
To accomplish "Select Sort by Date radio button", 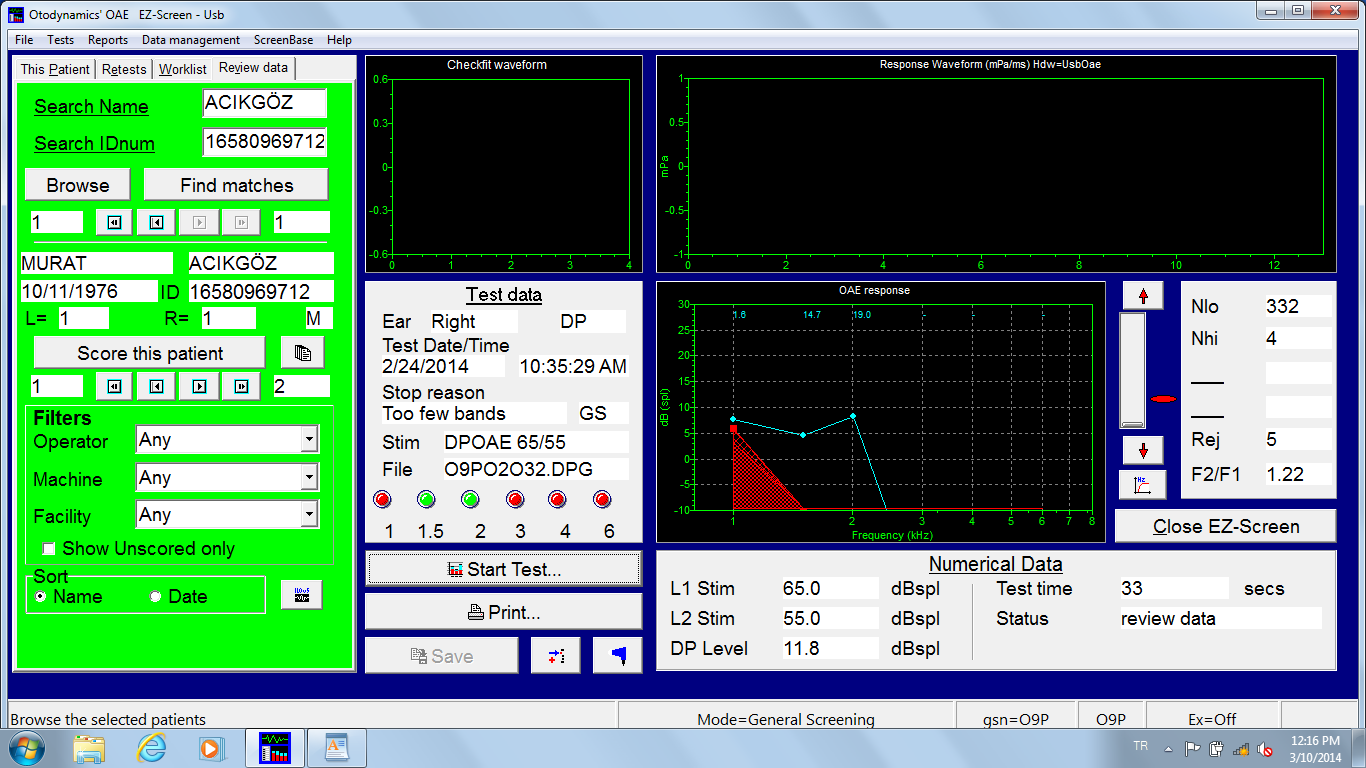I will pyautogui.click(x=155, y=597).
